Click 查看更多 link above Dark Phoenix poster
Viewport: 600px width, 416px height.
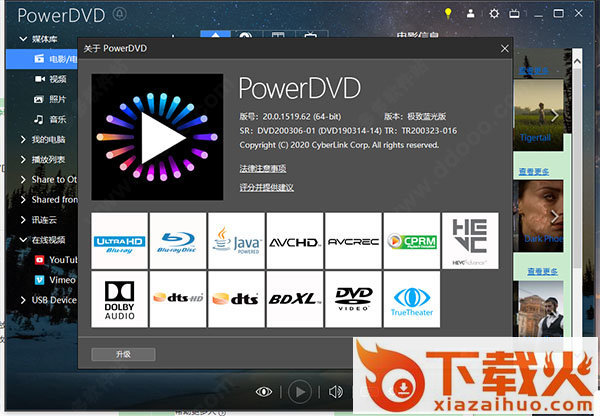click(x=534, y=171)
